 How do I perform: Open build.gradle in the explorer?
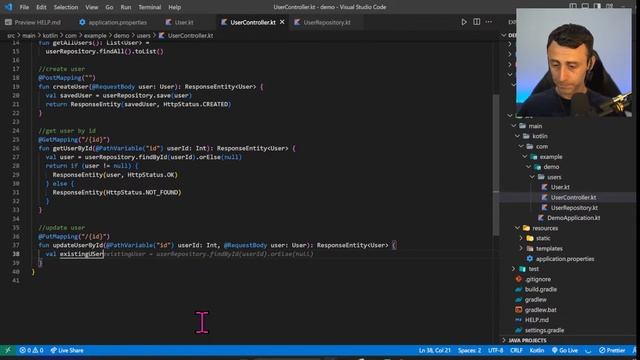click(540, 289)
